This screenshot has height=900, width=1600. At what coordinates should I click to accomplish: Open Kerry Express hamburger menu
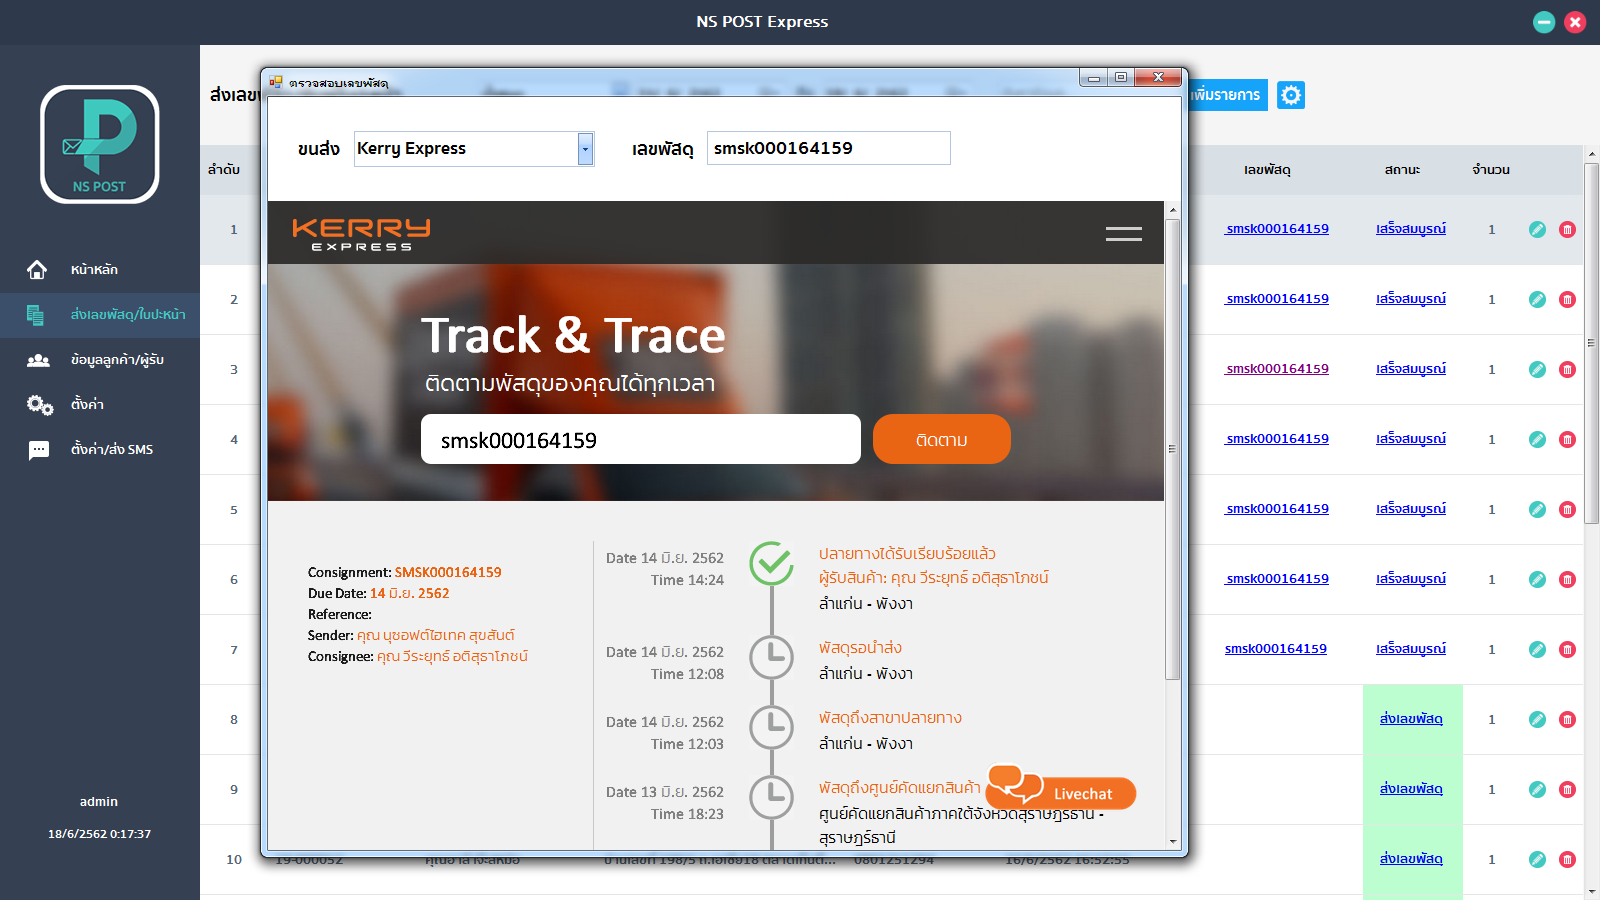pyautogui.click(x=1123, y=234)
